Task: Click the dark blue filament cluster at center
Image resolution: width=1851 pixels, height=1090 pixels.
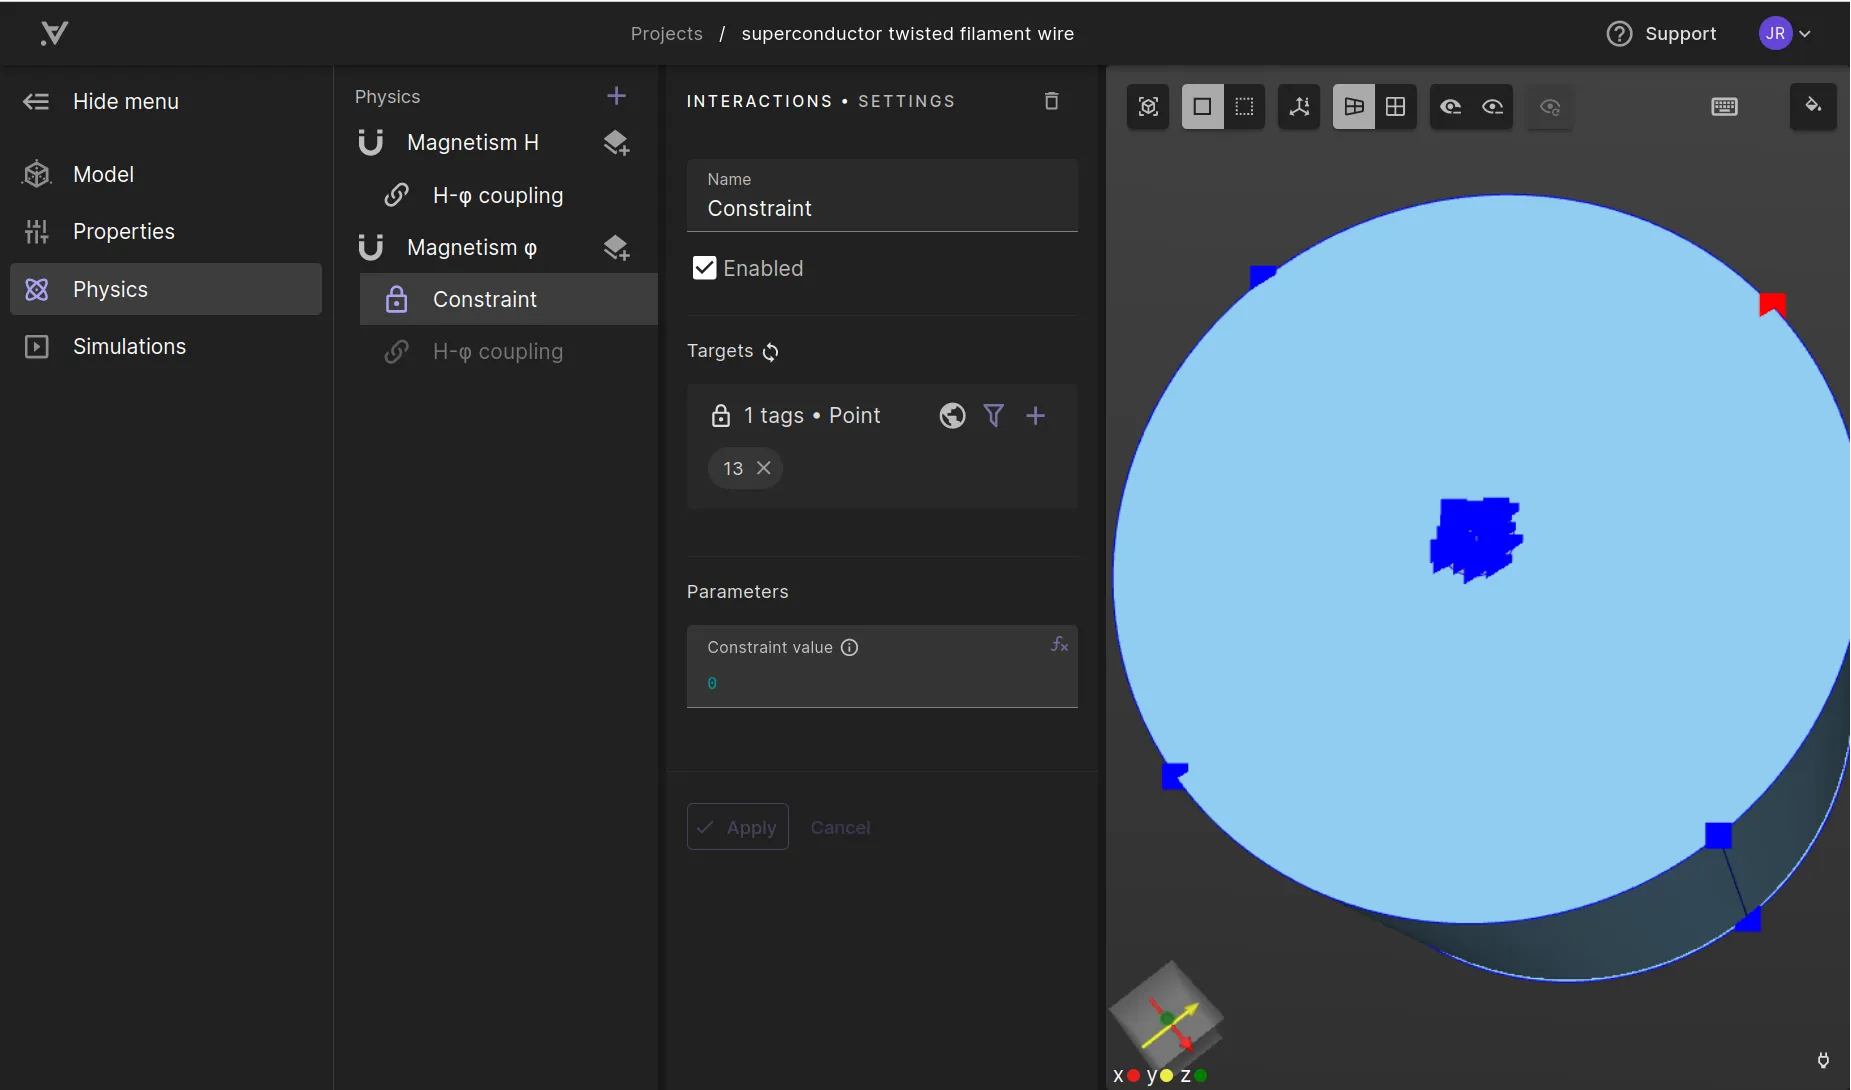Action: tap(1476, 539)
